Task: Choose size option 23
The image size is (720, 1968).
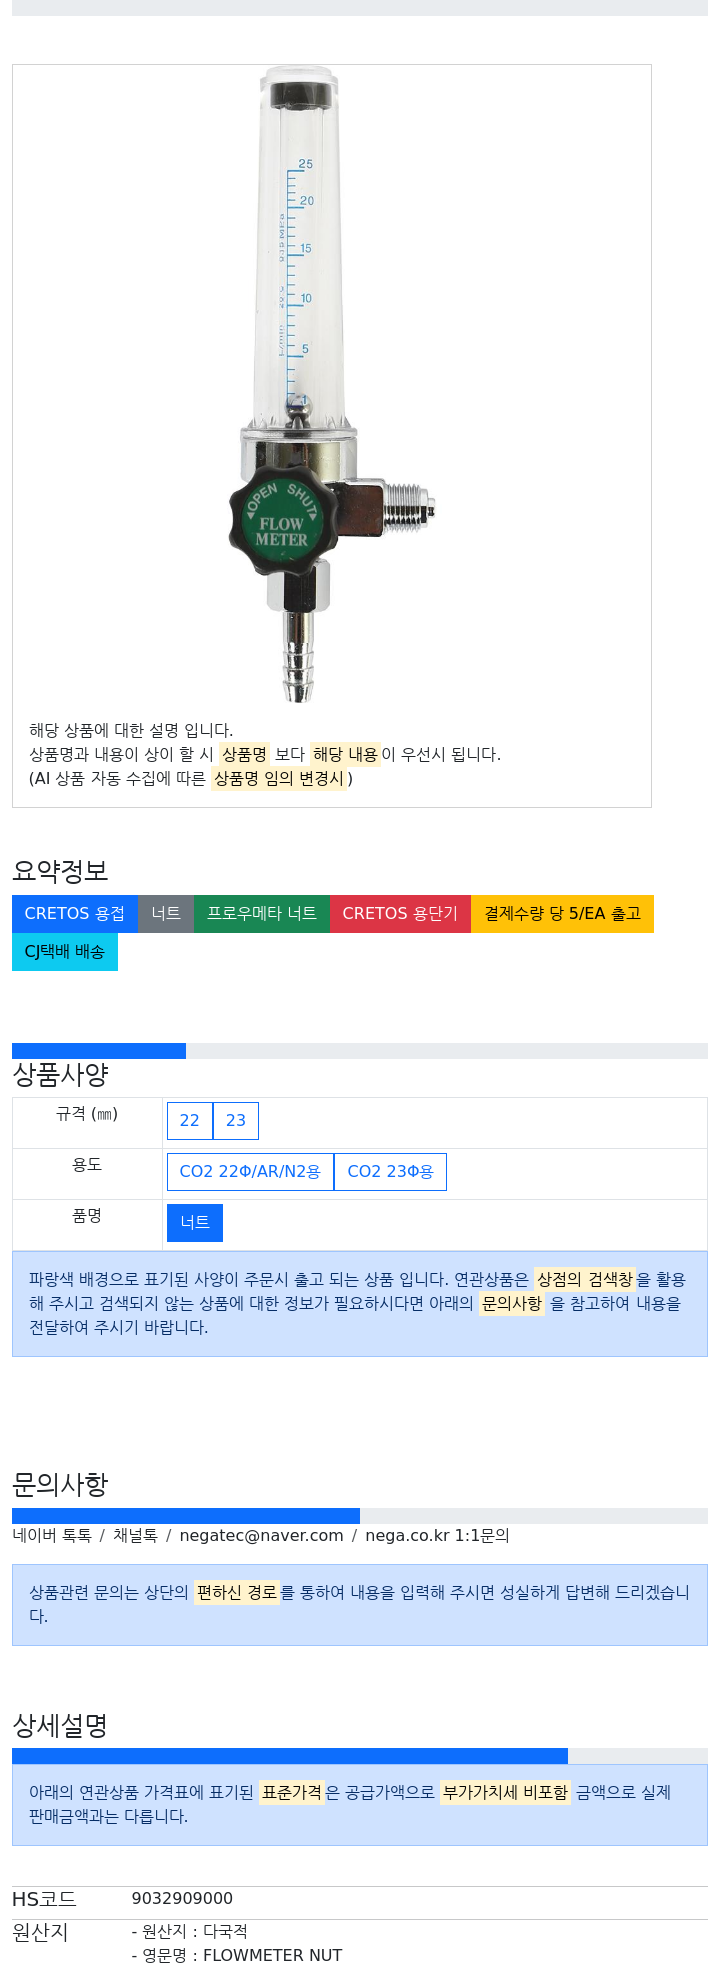Action: pos(236,1121)
